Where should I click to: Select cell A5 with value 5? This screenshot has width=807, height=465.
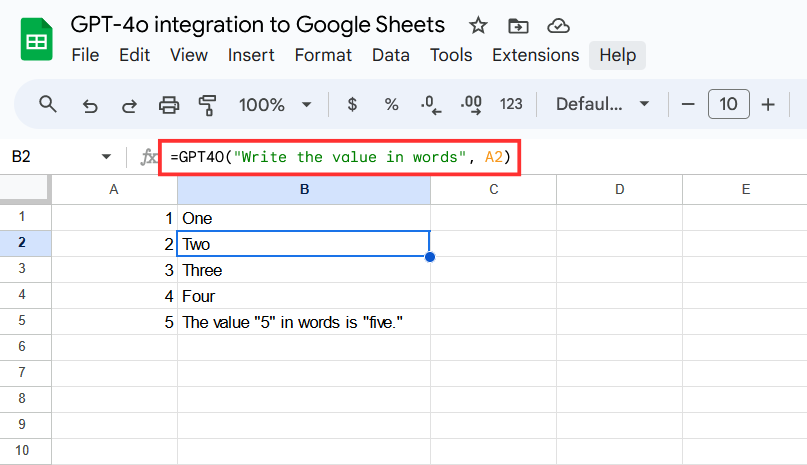click(114, 322)
